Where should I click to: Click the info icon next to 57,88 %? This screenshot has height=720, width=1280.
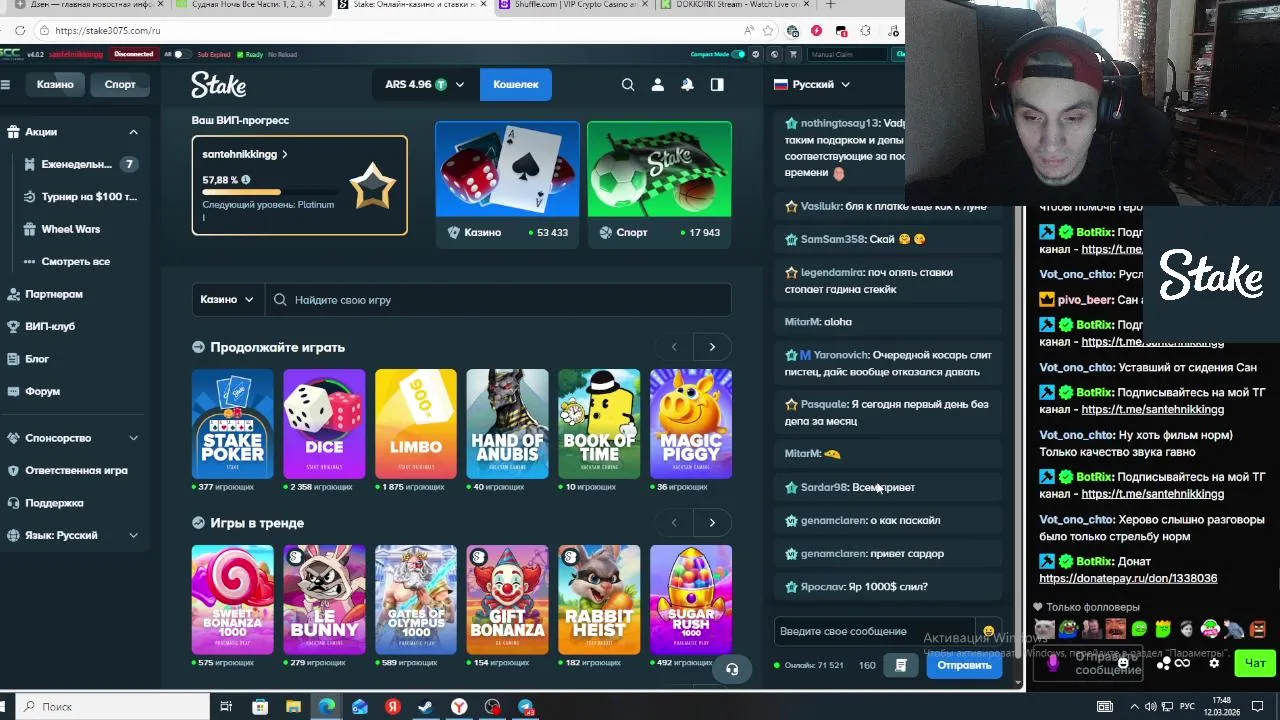pos(246,180)
